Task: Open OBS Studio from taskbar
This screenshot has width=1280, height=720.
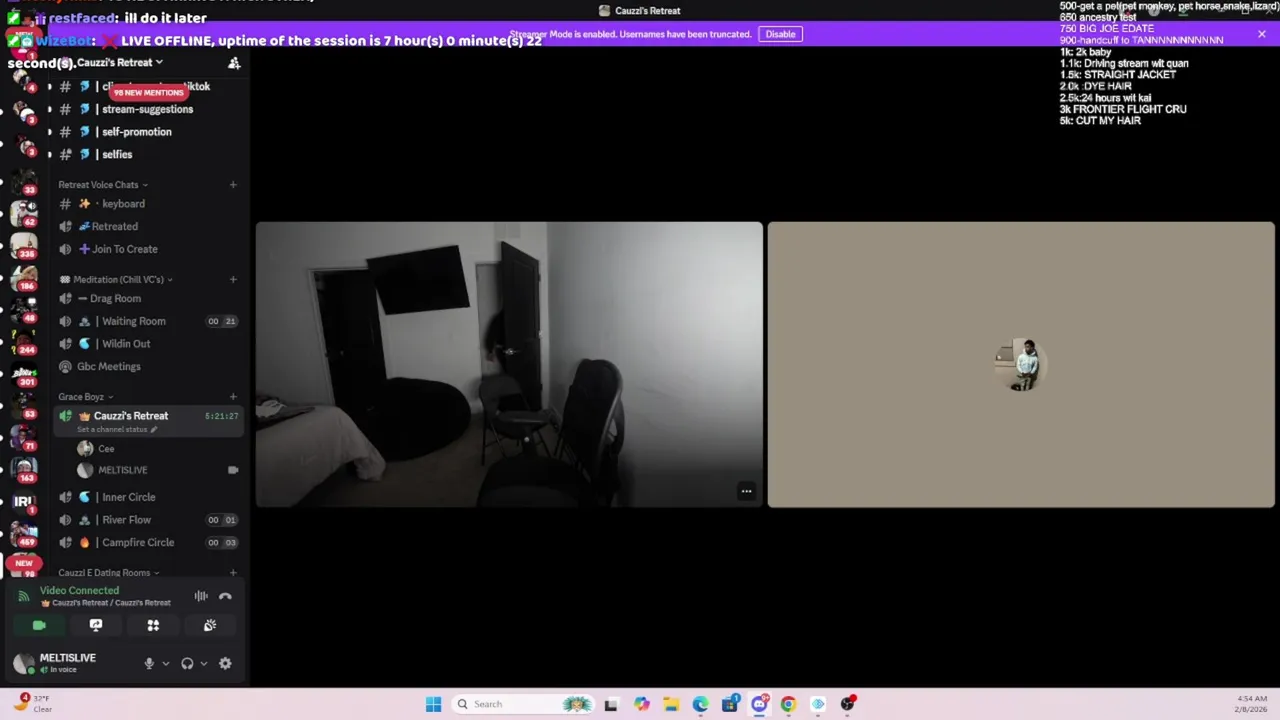Action: [847, 704]
